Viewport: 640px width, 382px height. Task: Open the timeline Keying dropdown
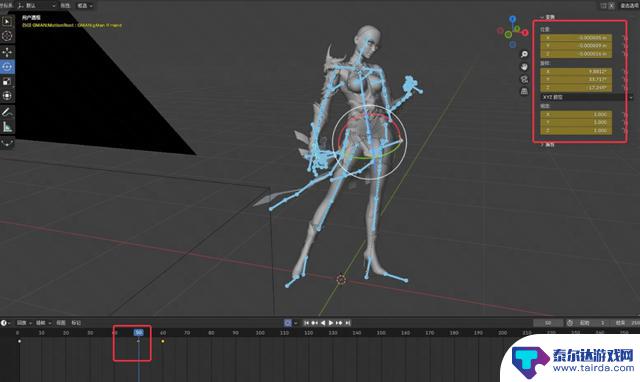43,323
